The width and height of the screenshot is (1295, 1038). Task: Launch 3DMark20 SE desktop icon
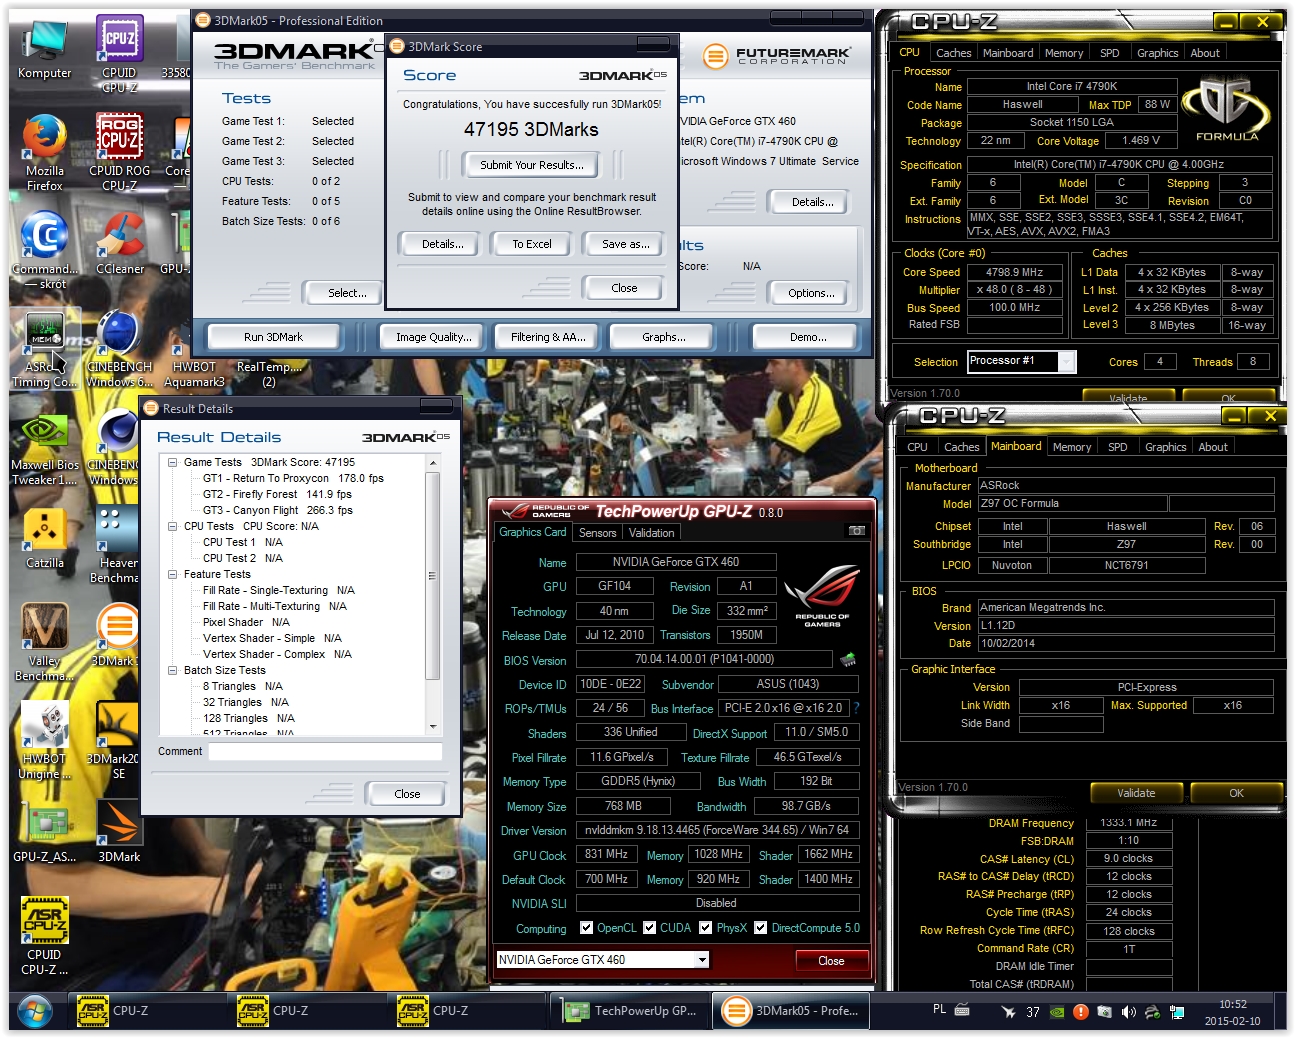tap(117, 740)
